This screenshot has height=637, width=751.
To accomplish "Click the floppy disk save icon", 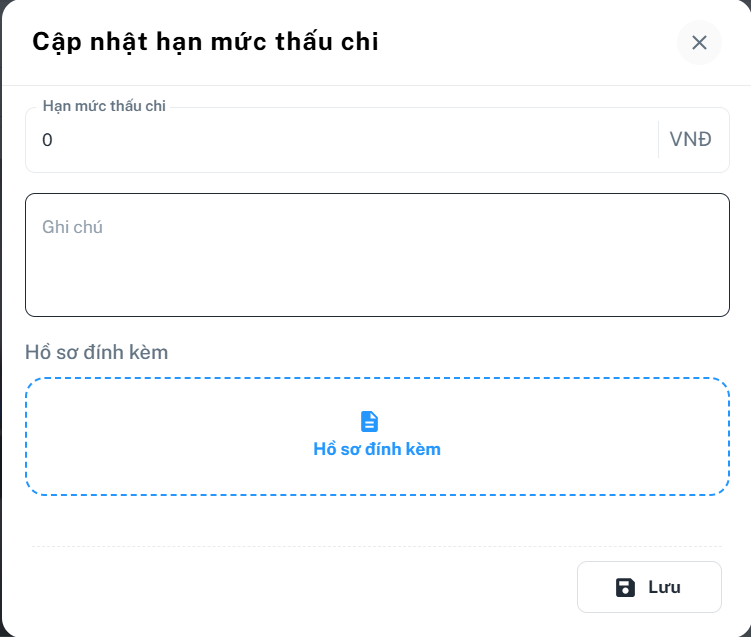I will point(625,587).
